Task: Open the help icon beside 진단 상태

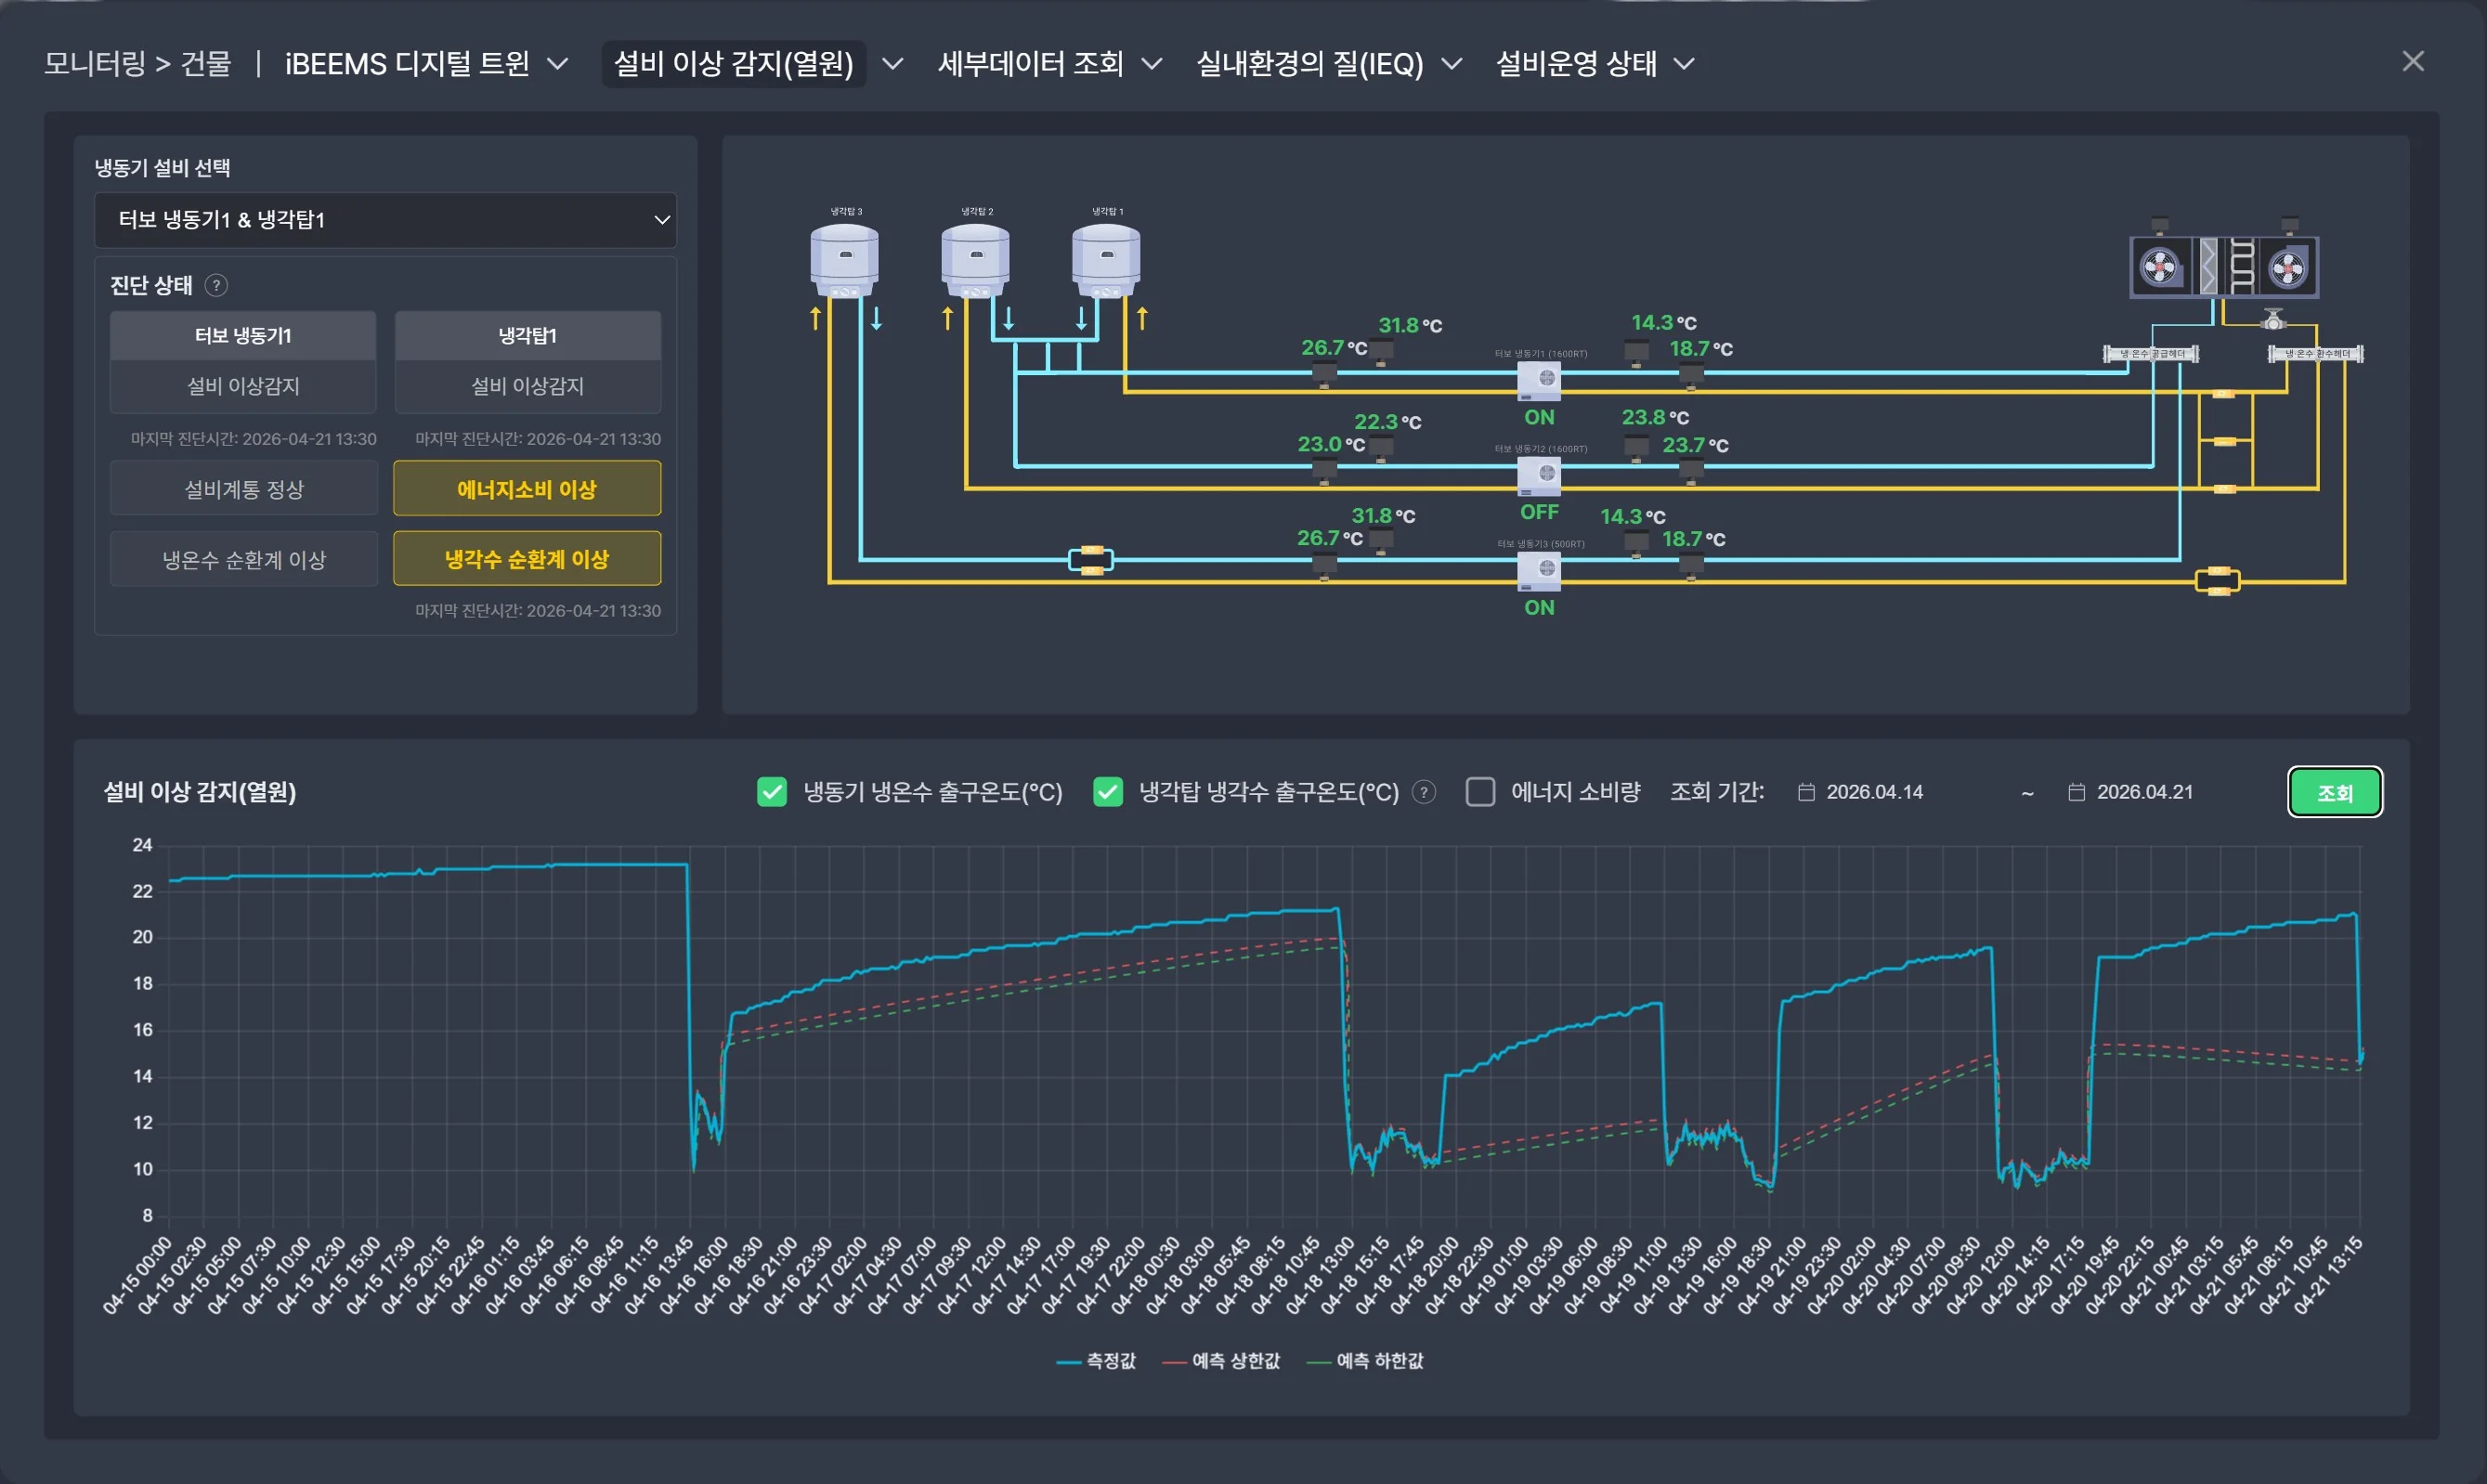Action: [x=216, y=286]
